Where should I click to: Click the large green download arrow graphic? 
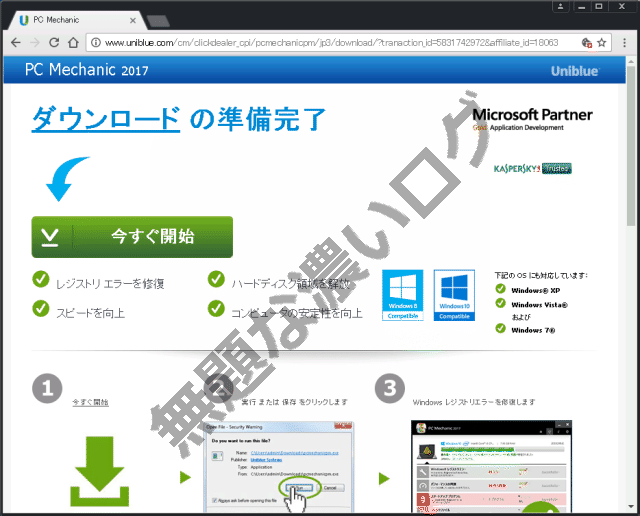pyautogui.click(x=100, y=472)
